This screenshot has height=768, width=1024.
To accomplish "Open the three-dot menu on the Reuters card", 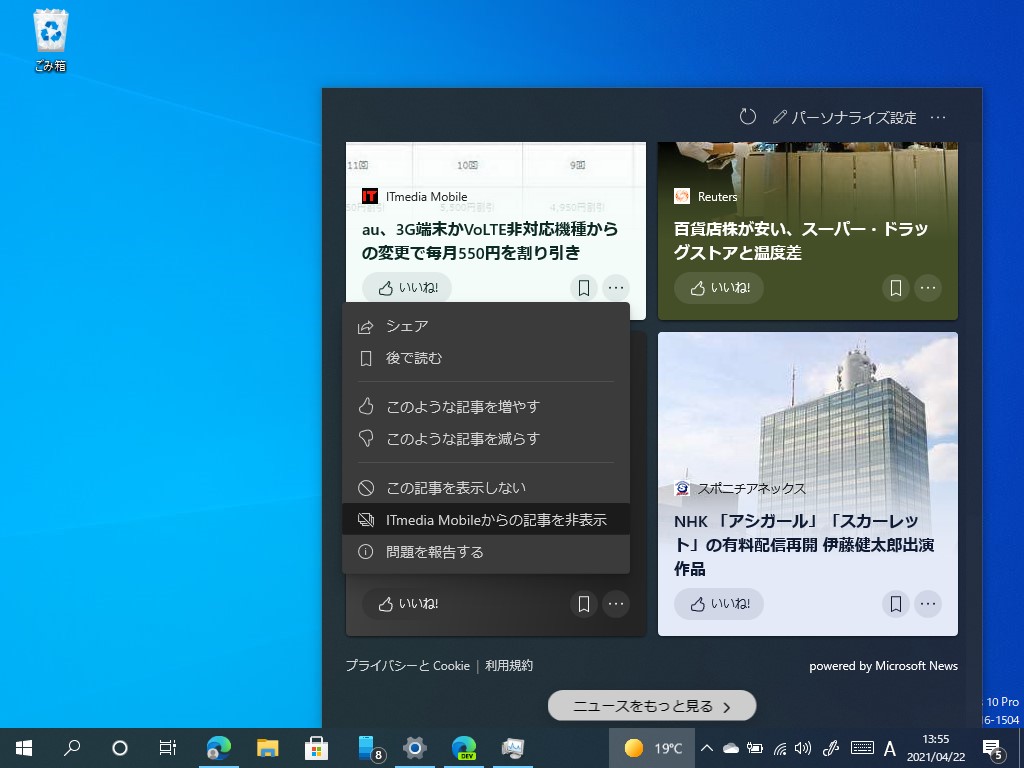I will click(x=928, y=288).
